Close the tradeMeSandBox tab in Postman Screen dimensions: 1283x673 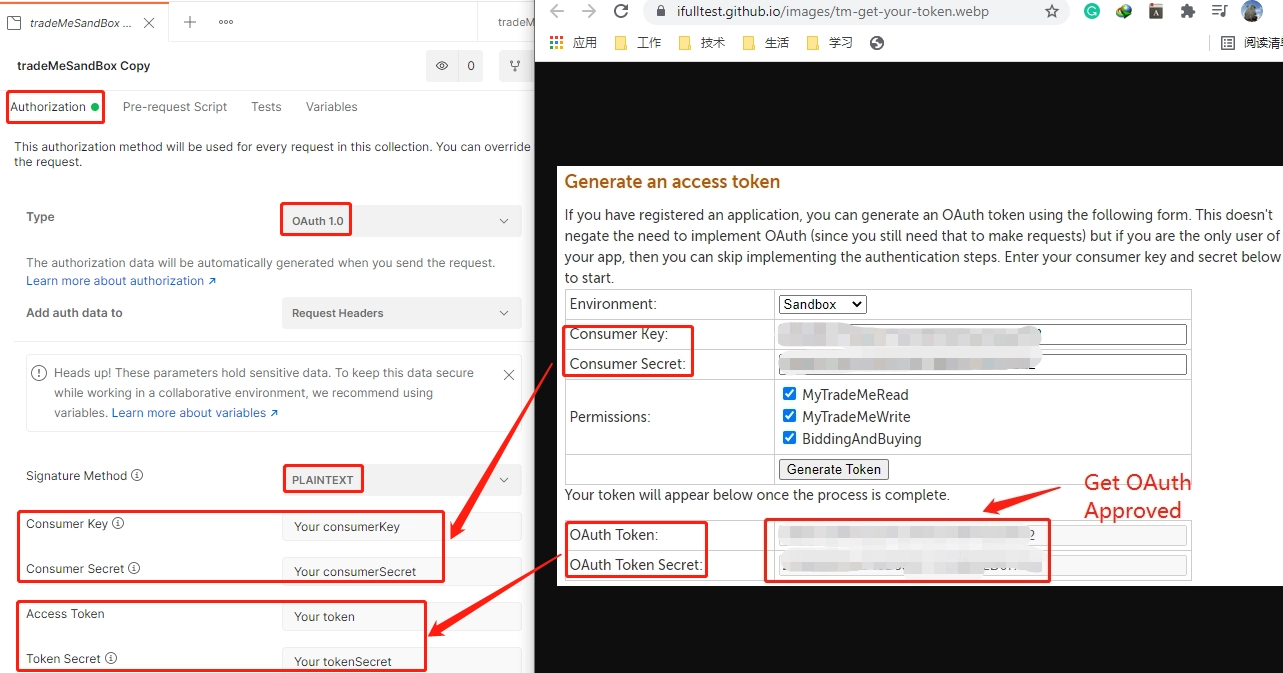click(149, 22)
